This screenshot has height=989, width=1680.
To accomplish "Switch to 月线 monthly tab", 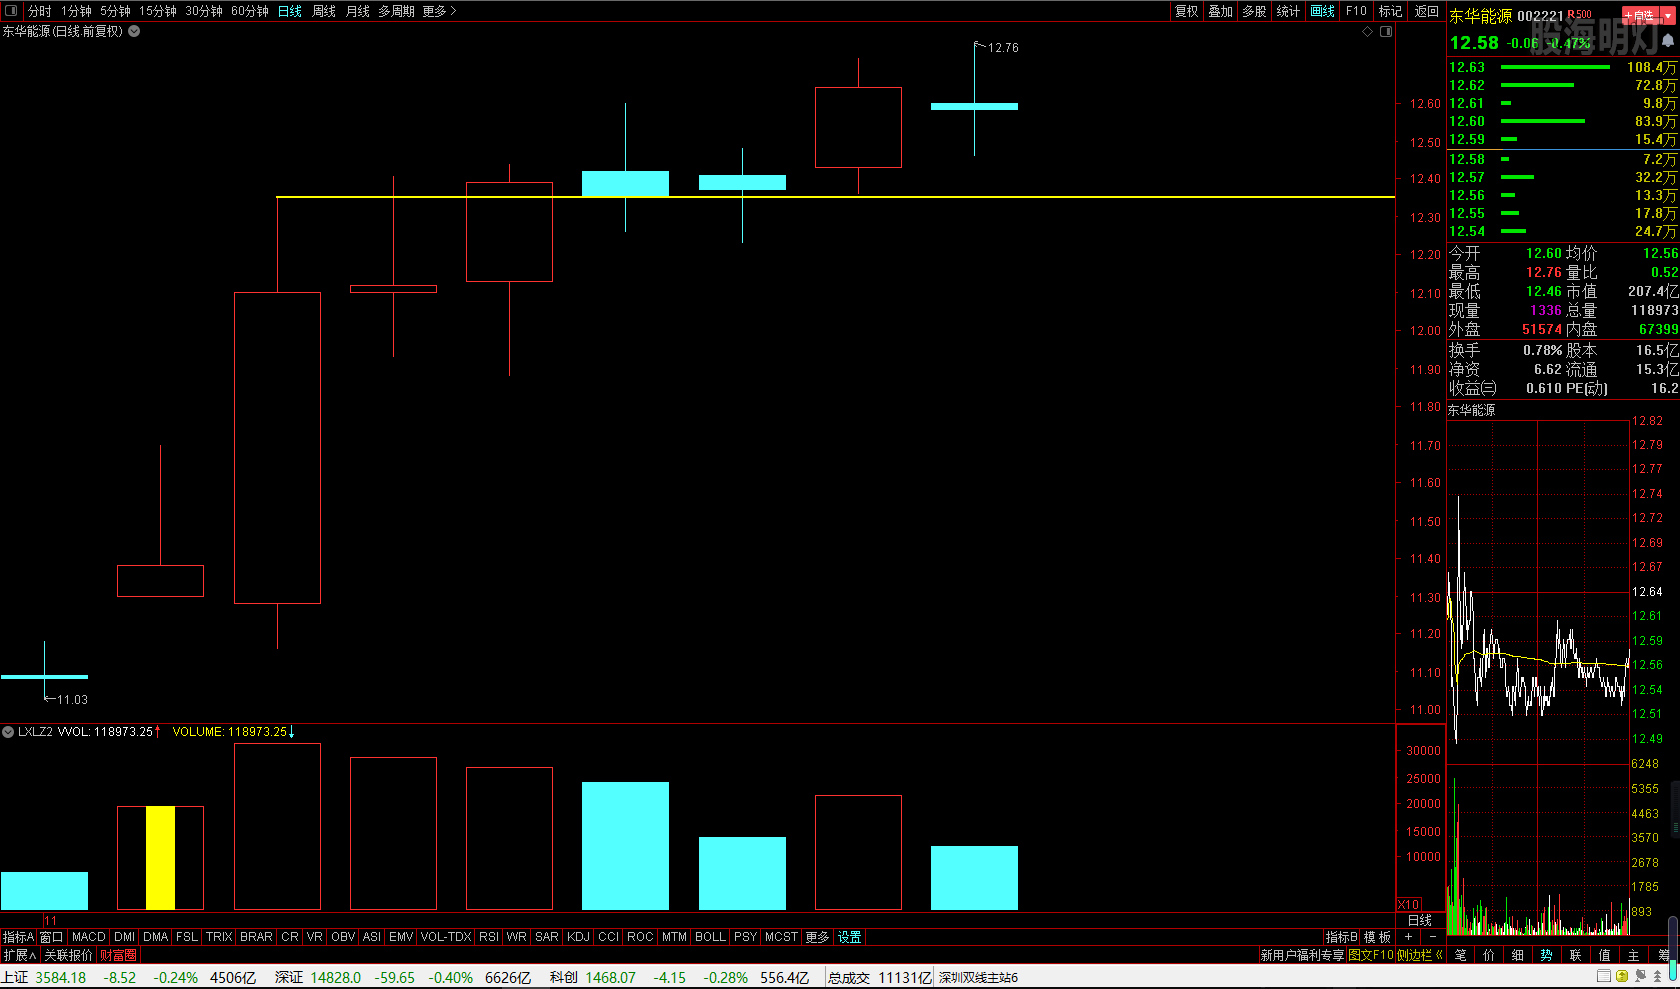I will [x=357, y=11].
